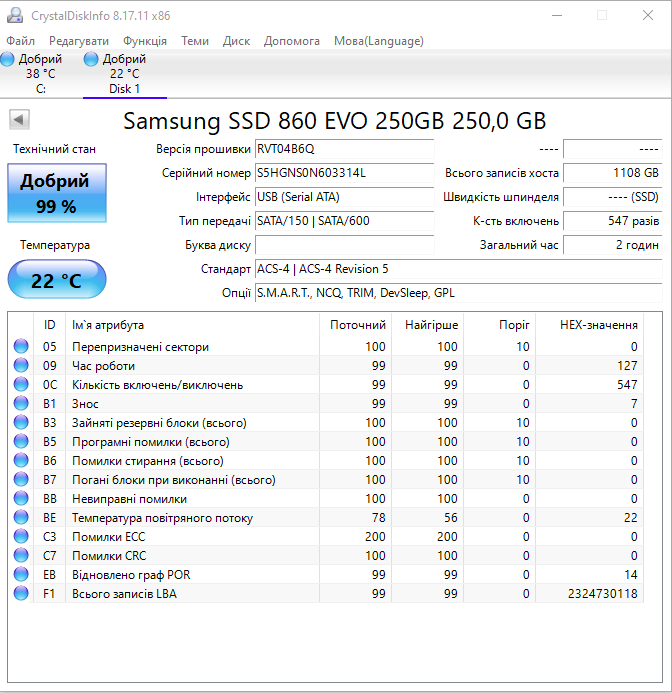Image resolution: width=672 pixels, height=693 pixels.
Task: Click the HEX-значення column header
Action: coord(590,325)
